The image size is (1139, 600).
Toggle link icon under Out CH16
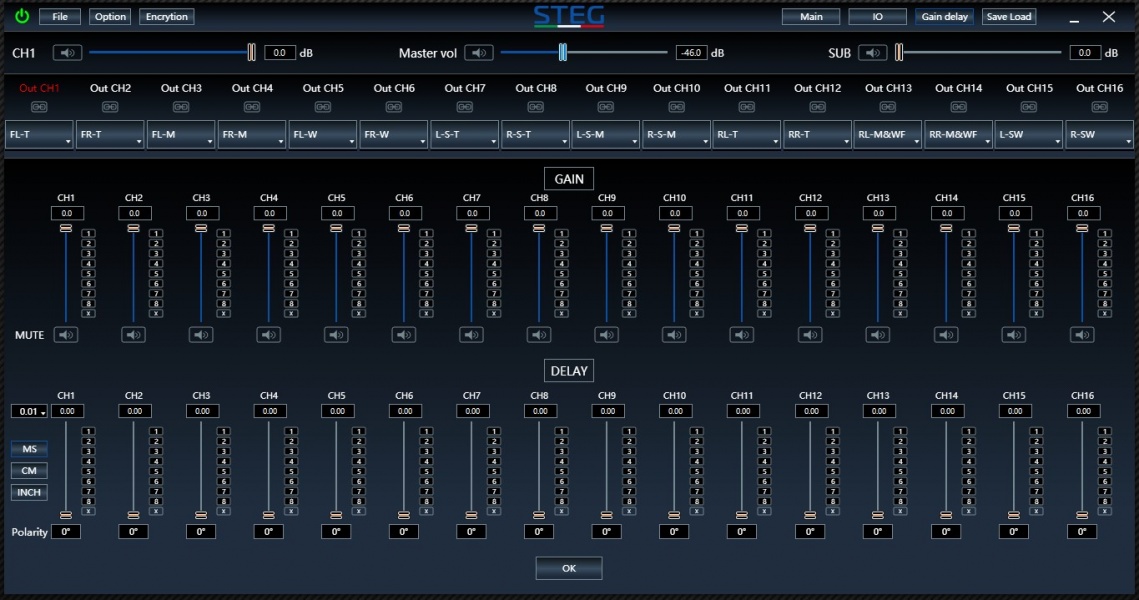(x=1100, y=107)
